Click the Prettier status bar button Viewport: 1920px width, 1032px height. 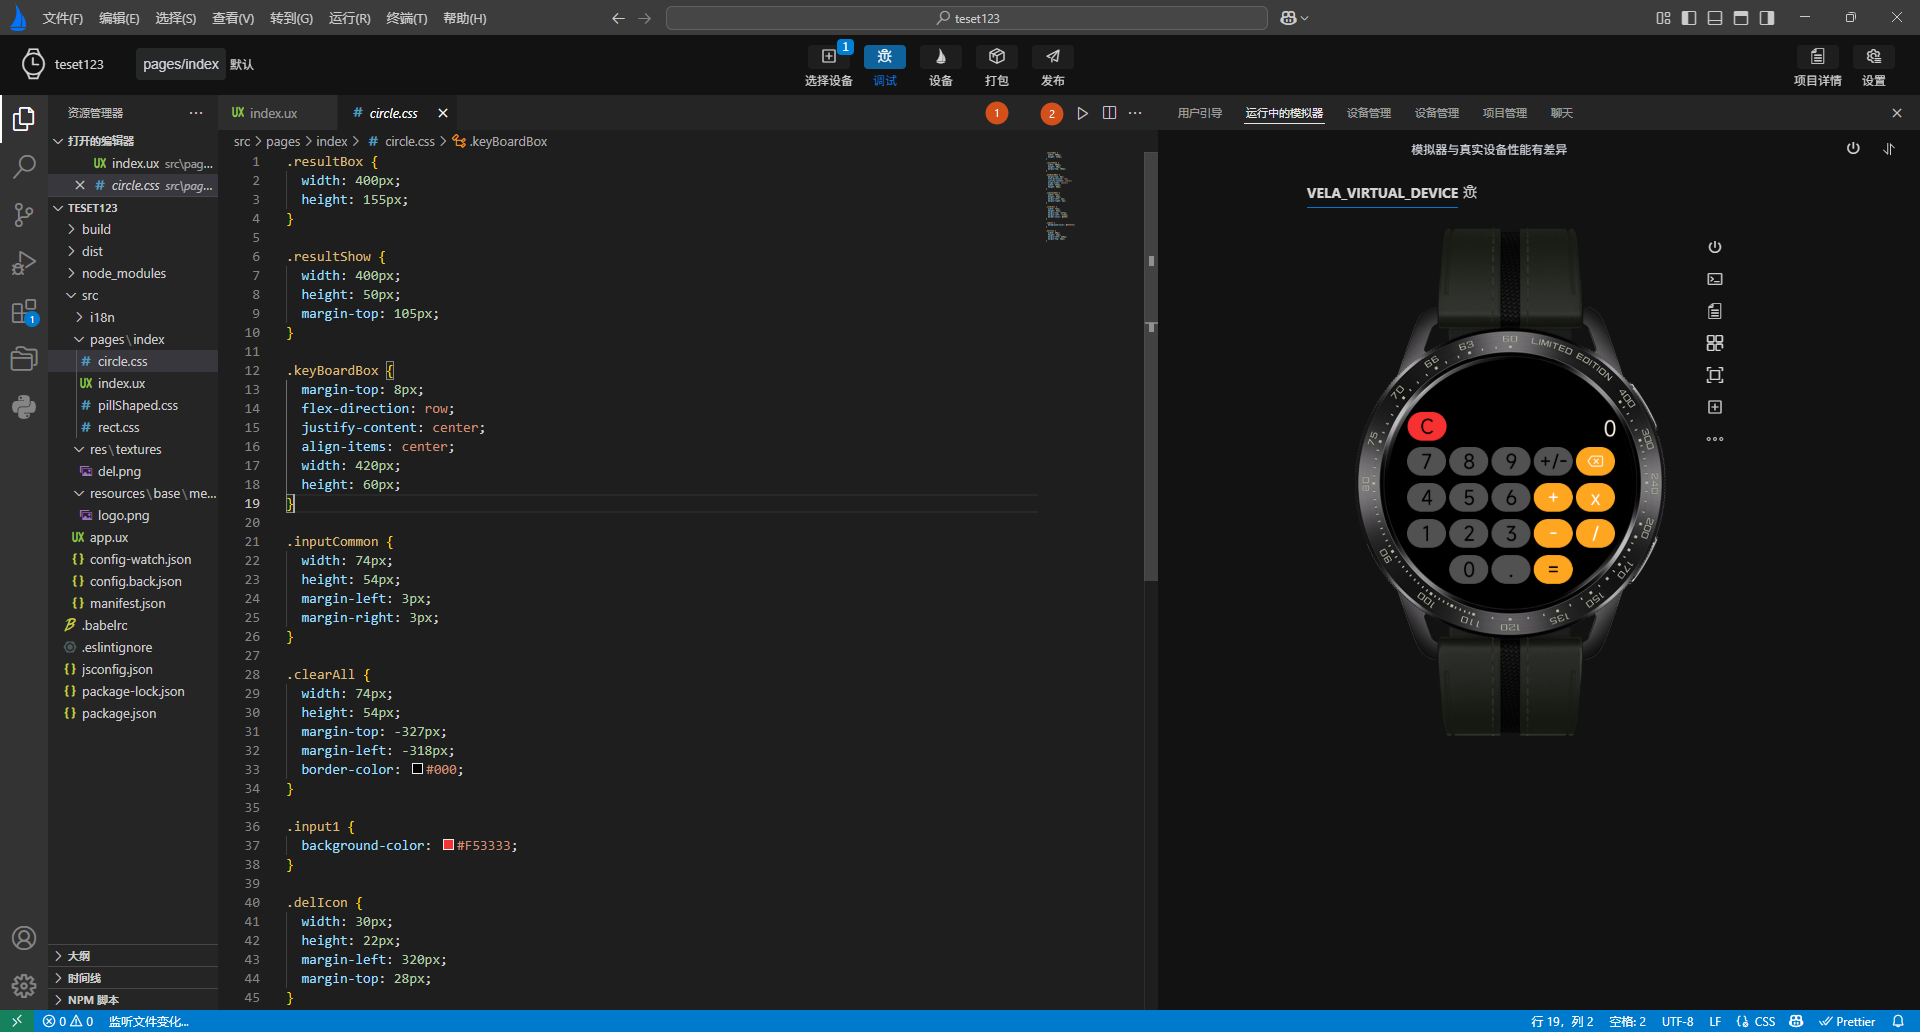click(x=1847, y=1021)
